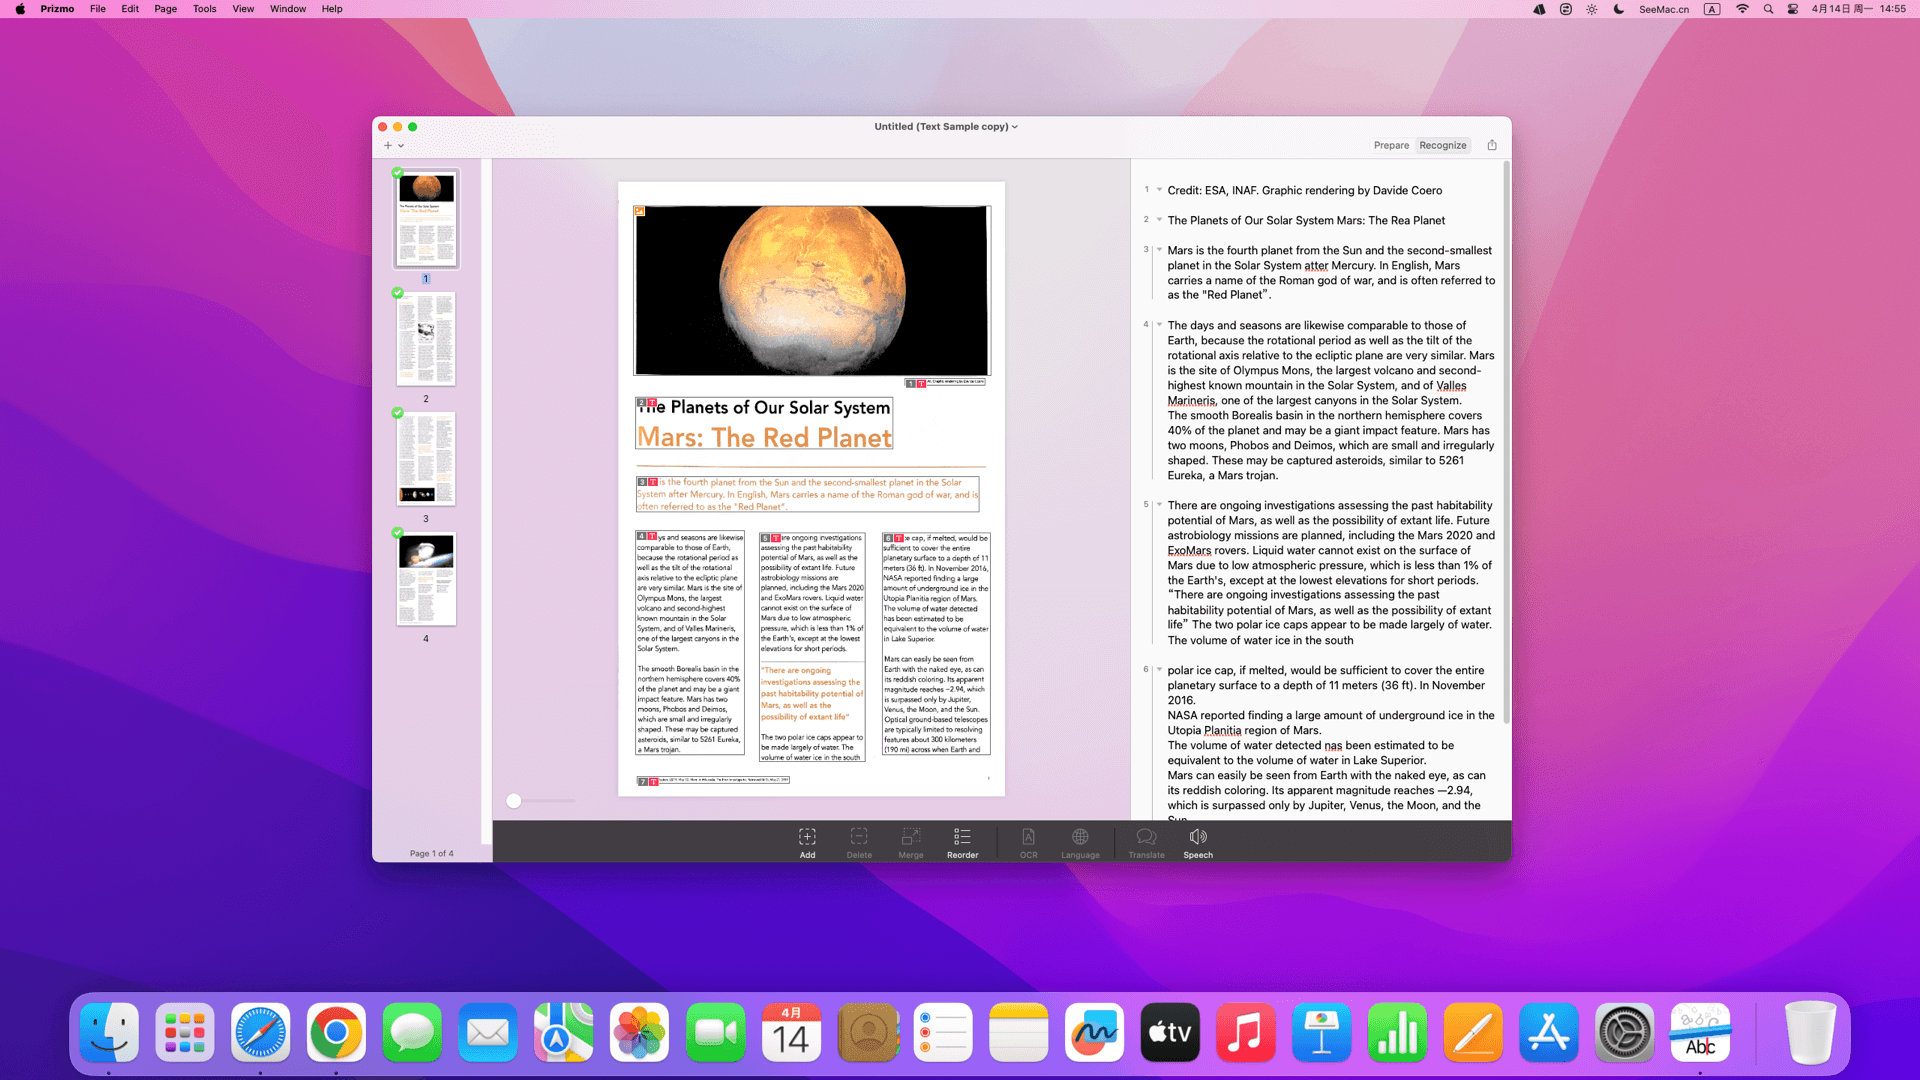Screen dimensions: 1920x1080
Task: Collapse text region 5 disclosure triangle
Action: pos(1160,505)
